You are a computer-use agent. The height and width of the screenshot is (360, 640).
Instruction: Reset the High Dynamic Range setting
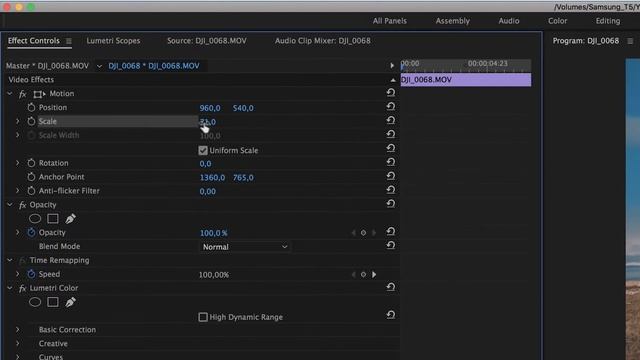pyautogui.click(x=391, y=315)
